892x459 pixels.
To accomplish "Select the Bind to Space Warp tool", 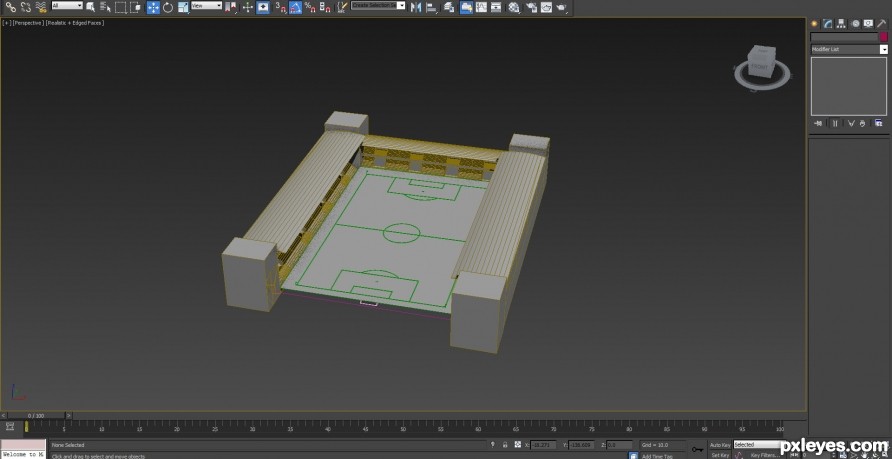I will (x=40, y=7).
